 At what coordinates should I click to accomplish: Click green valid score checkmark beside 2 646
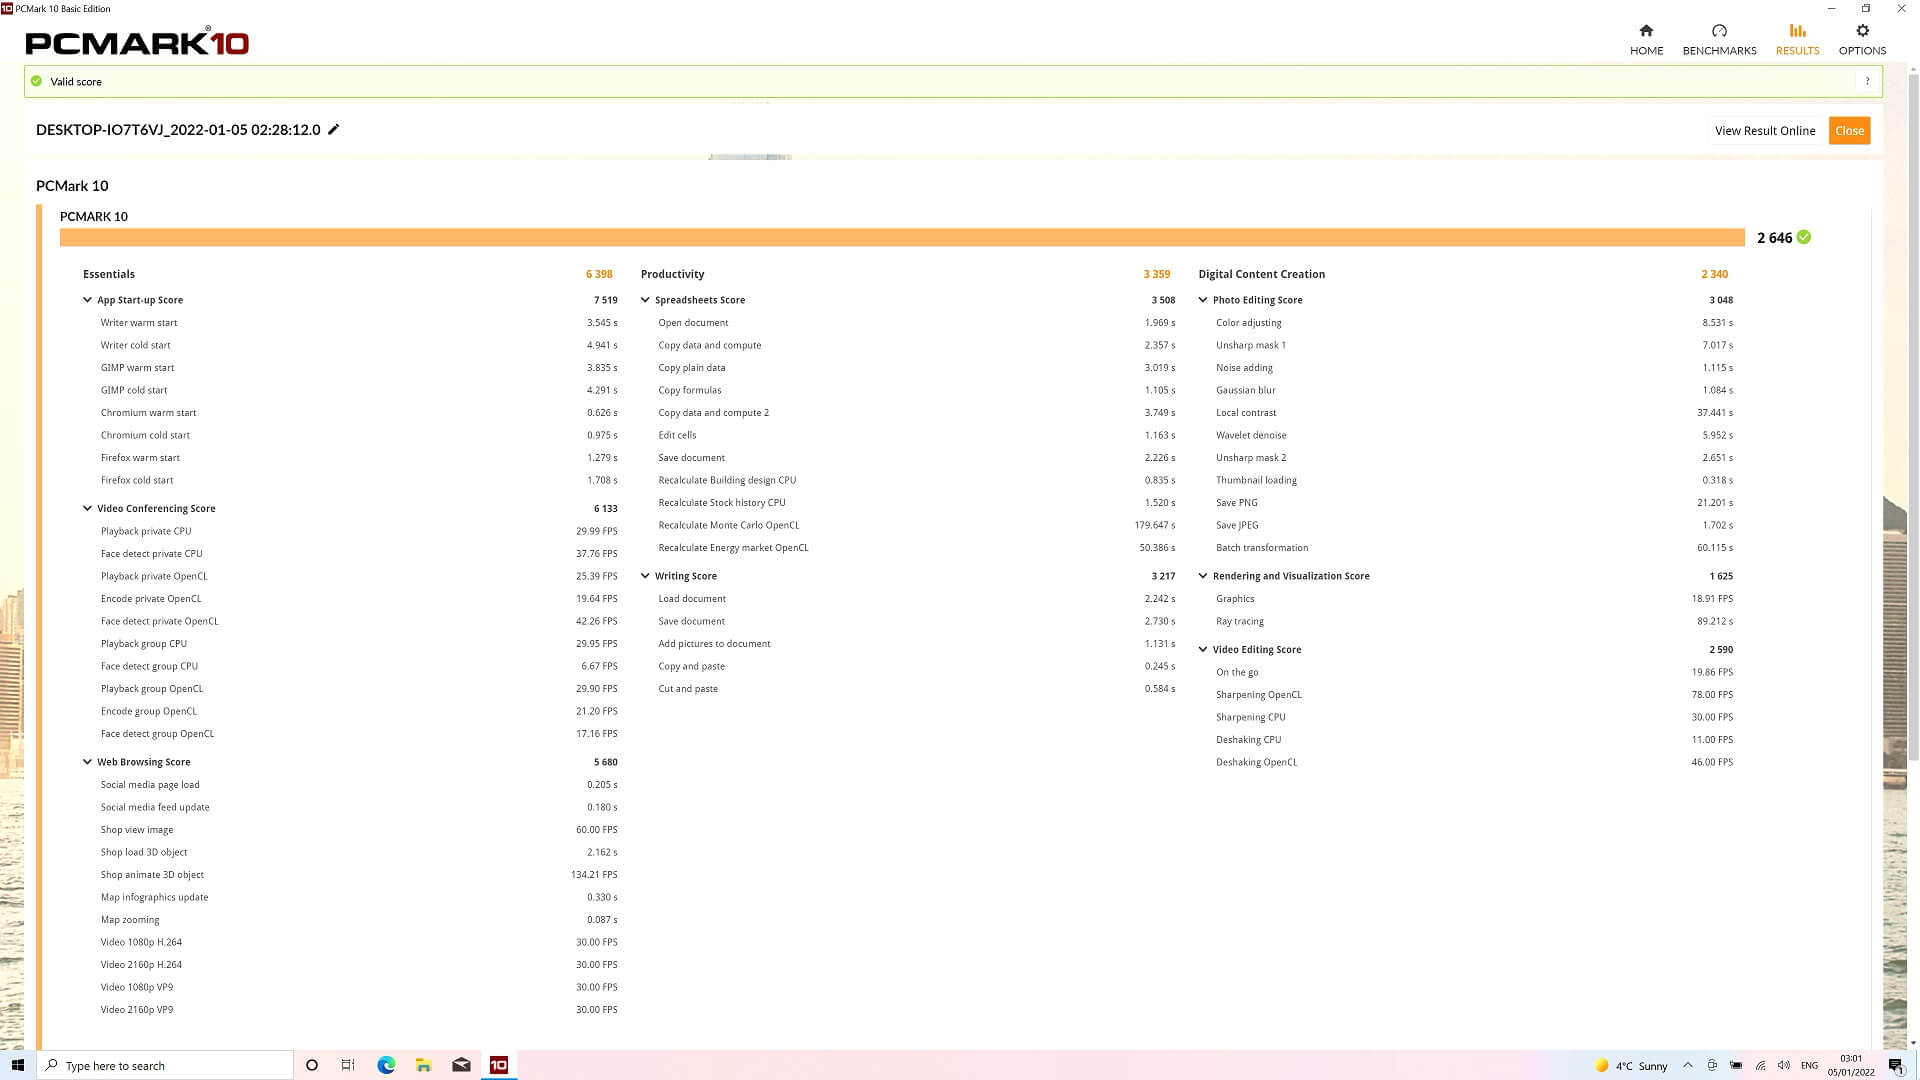[x=1804, y=237]
